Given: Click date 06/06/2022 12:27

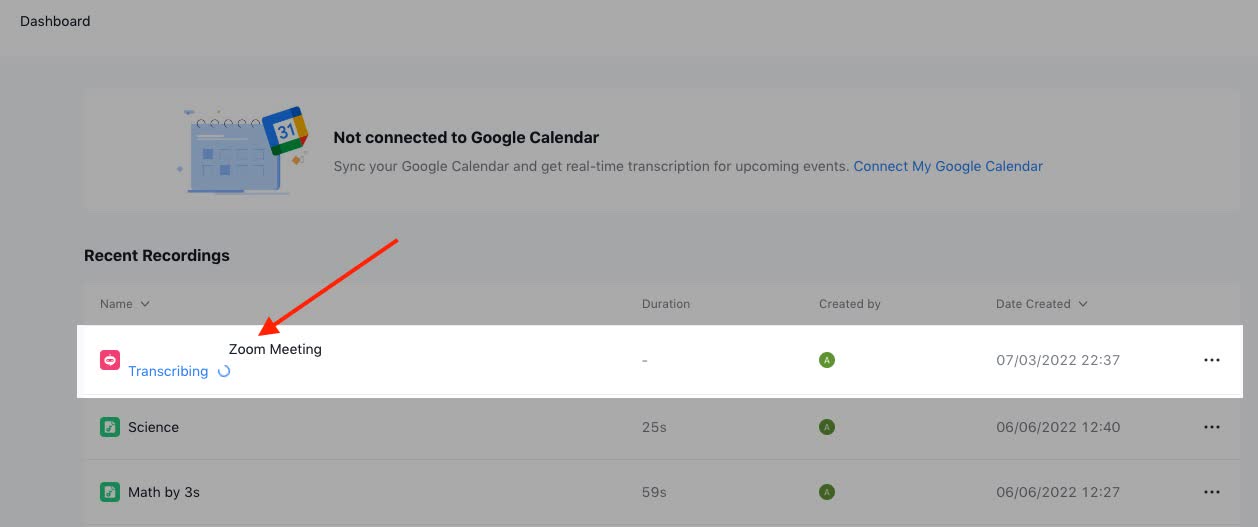Looking at the screenshot, I should 1058,492.
